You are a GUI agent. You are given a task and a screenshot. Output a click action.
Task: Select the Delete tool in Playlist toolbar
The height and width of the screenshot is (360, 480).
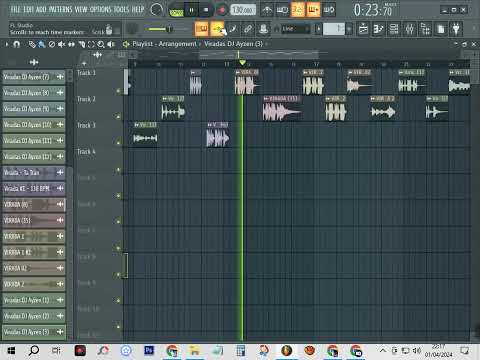click(x=52, y=44)
